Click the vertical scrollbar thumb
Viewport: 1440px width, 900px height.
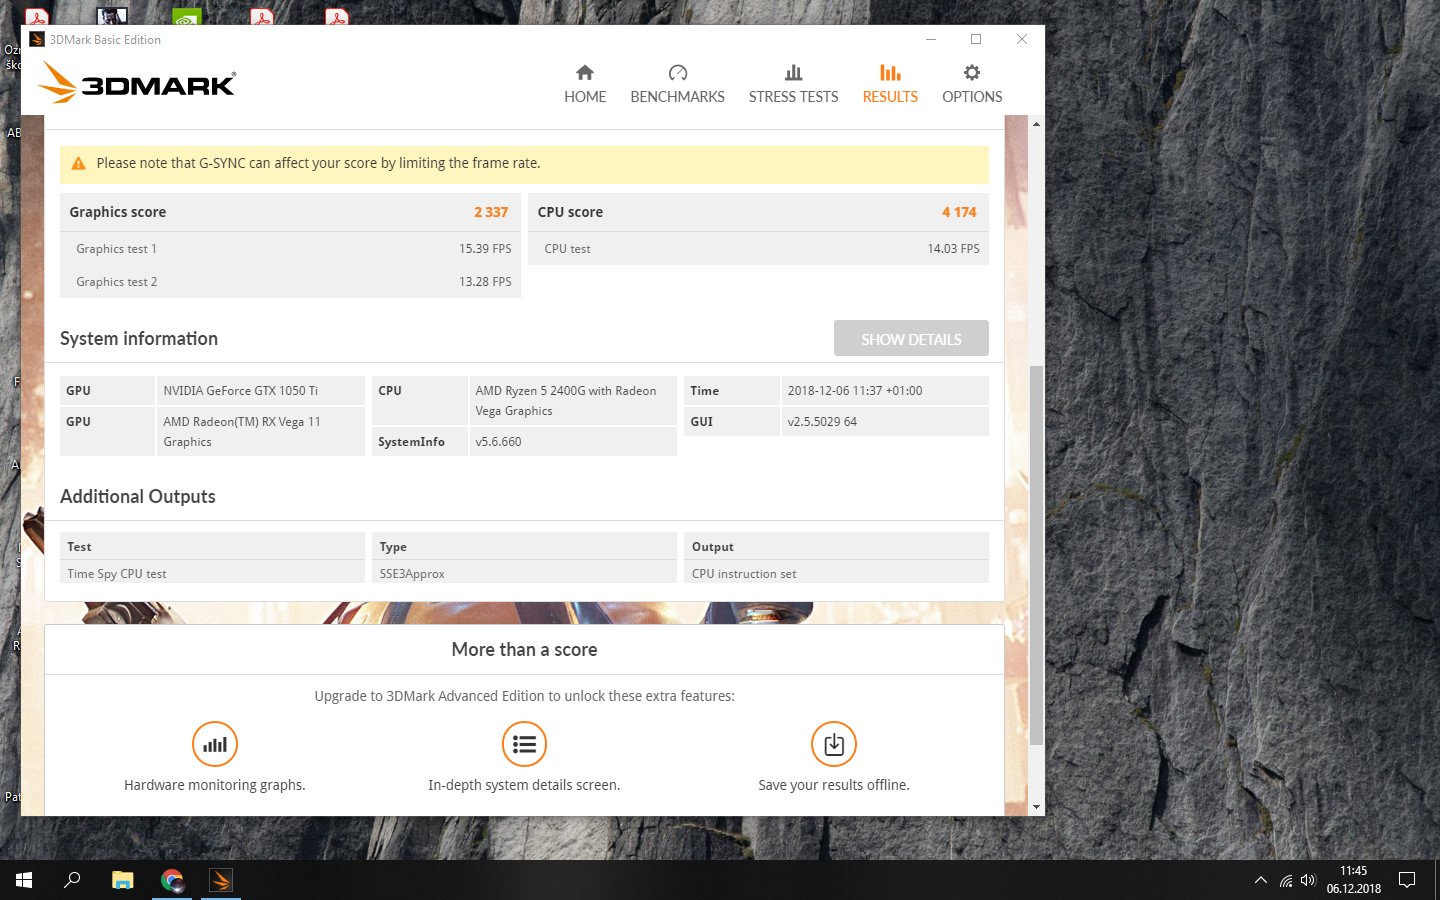(x=1036, y=555)
